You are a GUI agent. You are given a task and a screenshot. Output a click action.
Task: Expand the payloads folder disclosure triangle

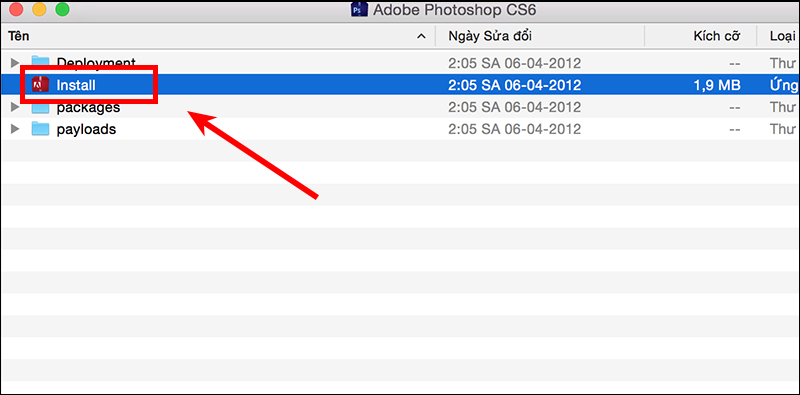coord(15,129)
